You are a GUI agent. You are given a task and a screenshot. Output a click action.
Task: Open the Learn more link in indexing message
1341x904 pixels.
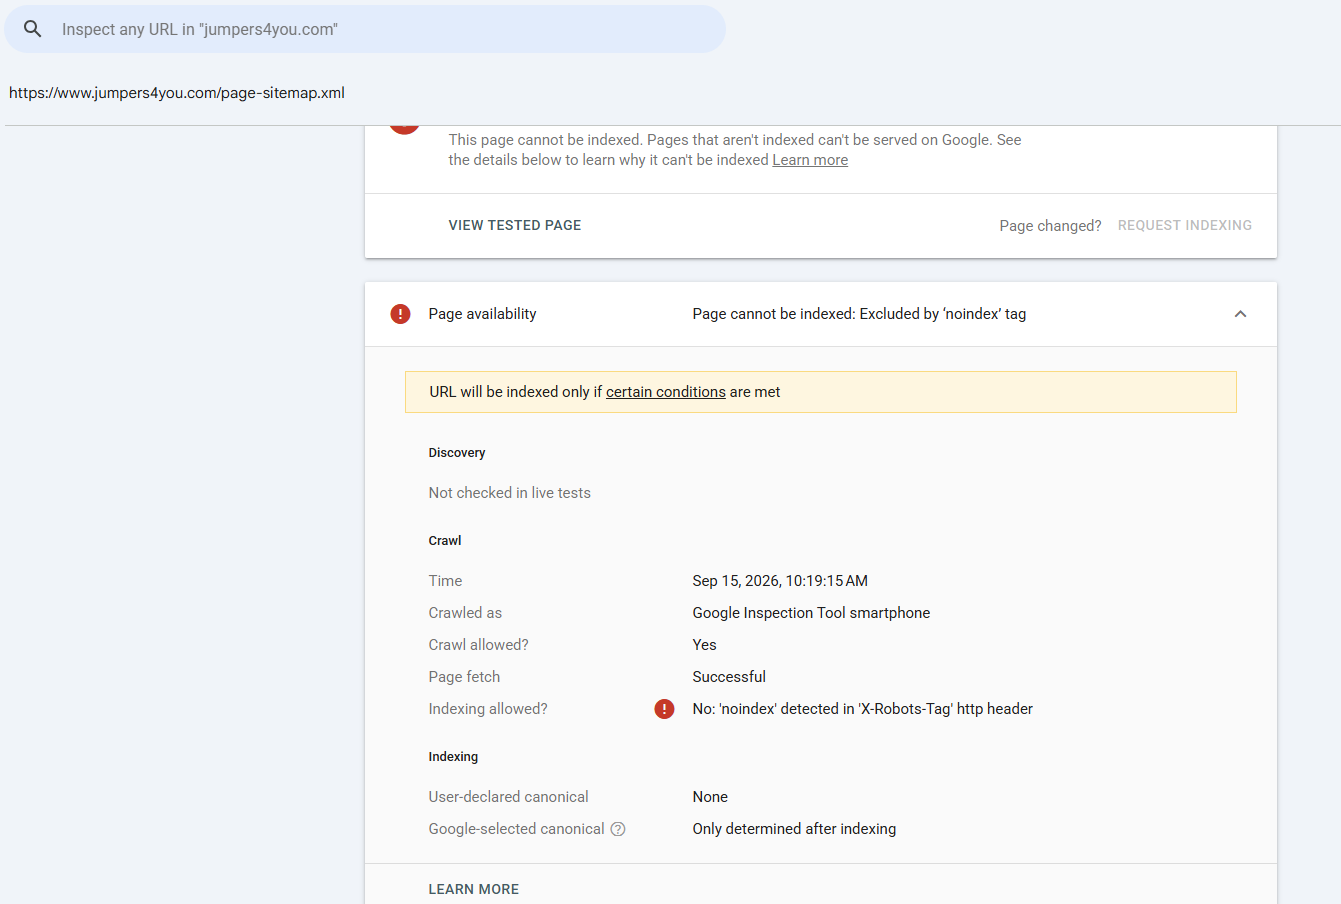[x=810, y=160]
